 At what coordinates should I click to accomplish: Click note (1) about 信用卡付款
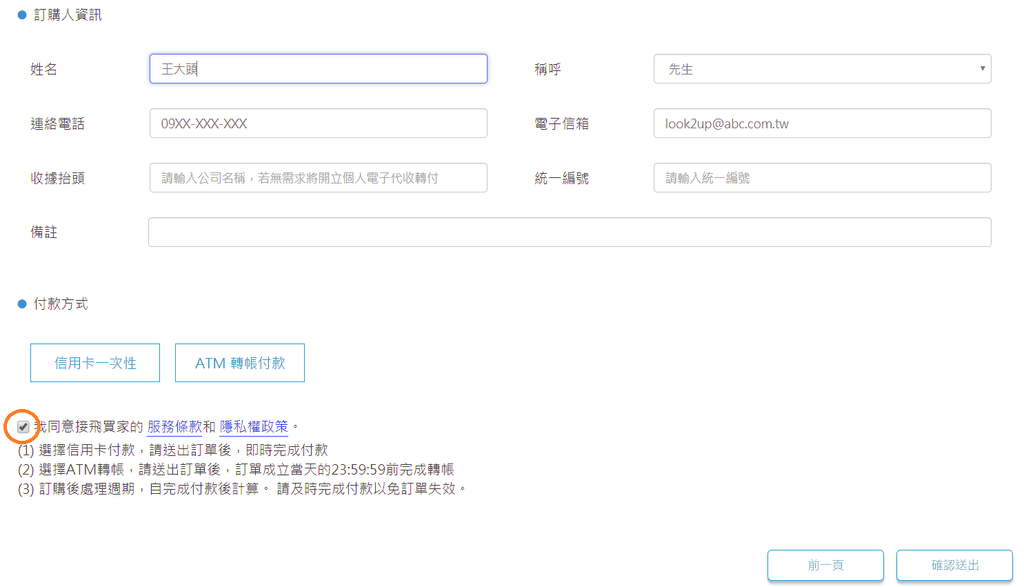point(173,450)
